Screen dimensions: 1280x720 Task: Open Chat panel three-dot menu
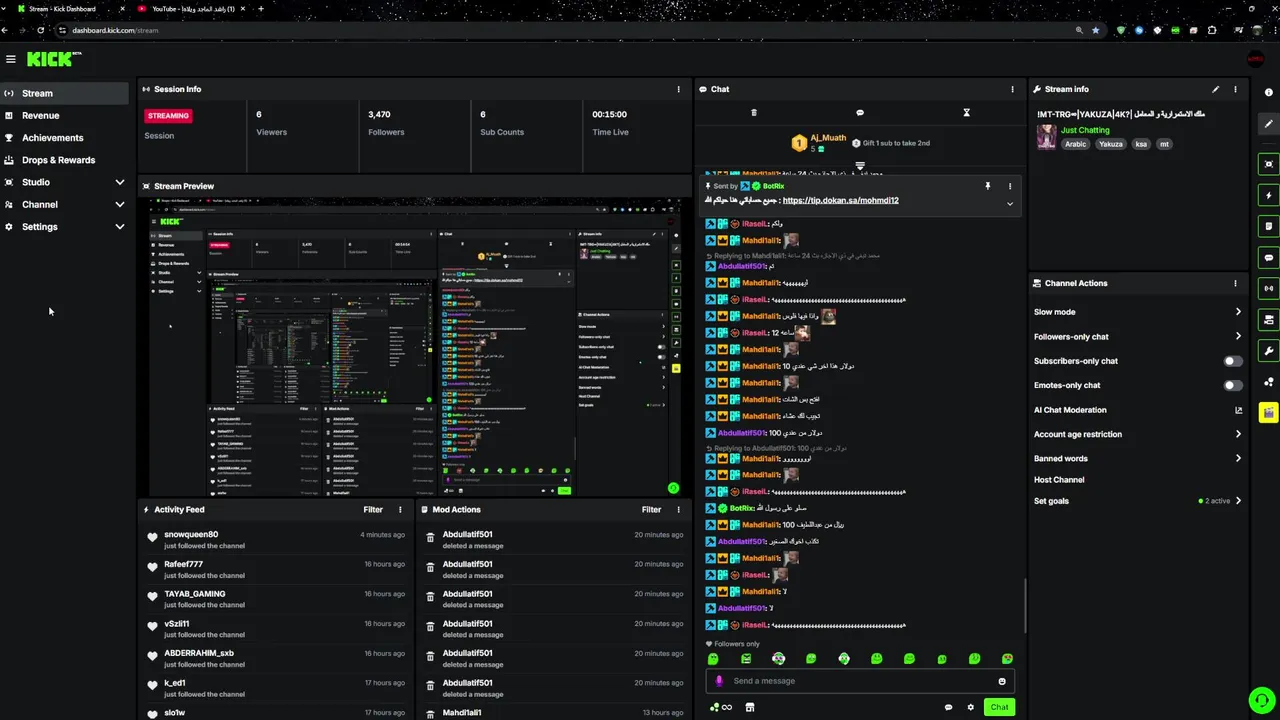[1012, 89]
